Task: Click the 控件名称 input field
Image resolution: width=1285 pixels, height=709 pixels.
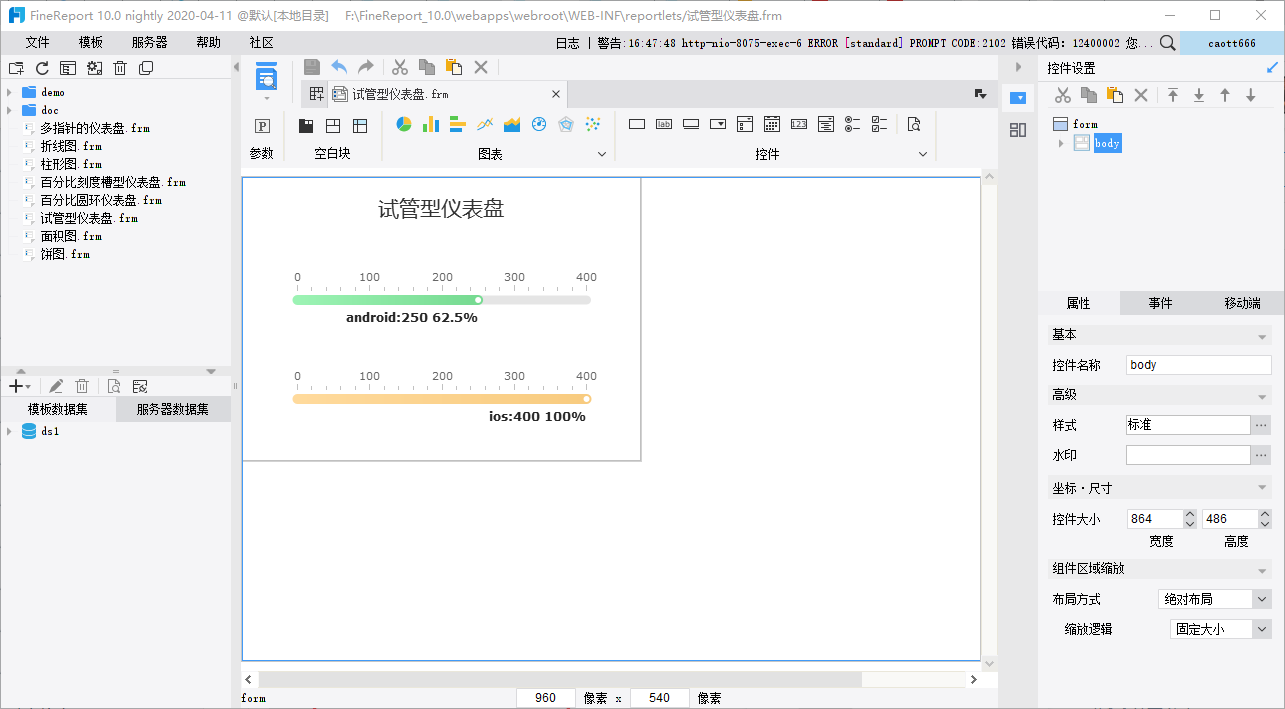Action: (1198, 365)
